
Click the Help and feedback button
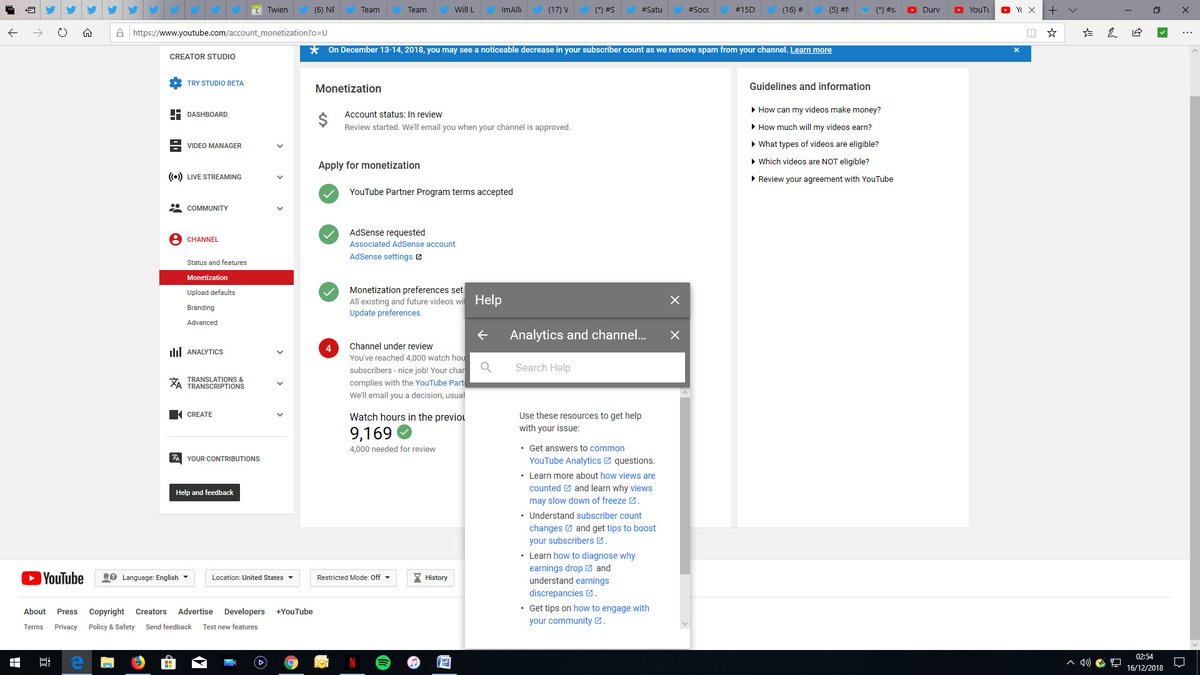click(205, 492)
